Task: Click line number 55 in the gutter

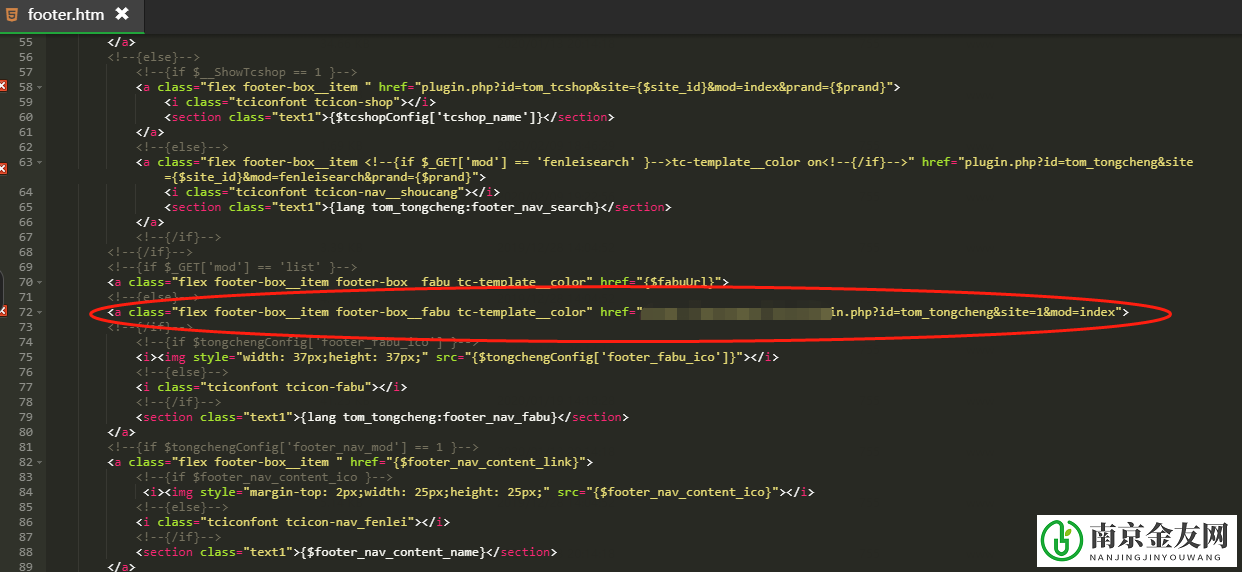Action: [26, 42]
